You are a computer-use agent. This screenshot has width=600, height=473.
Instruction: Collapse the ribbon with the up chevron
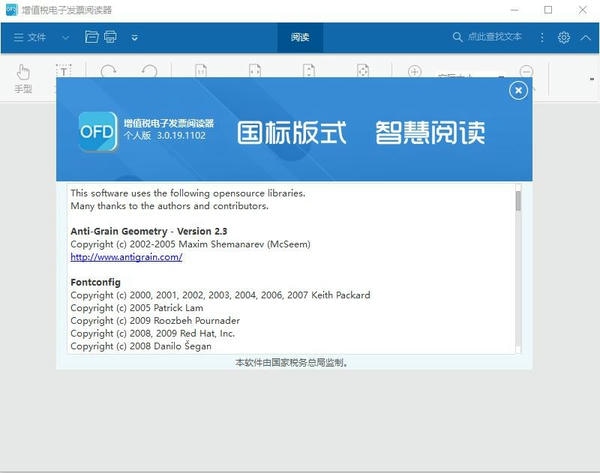coord(585,38)
